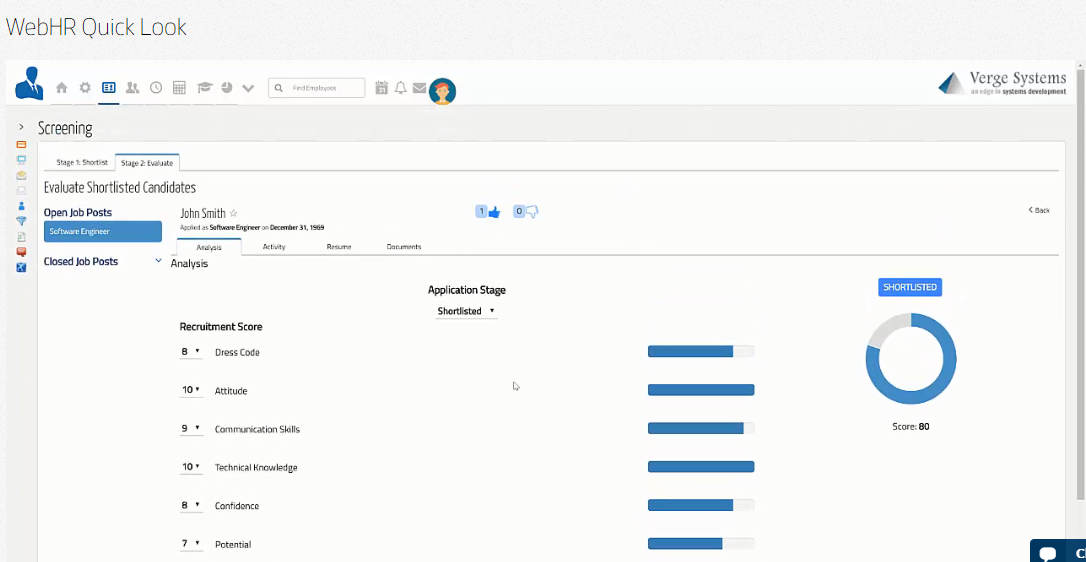Open the Application Stage Shortlisted dropdown
The image size is (1086, 562).
coord(466,311)
